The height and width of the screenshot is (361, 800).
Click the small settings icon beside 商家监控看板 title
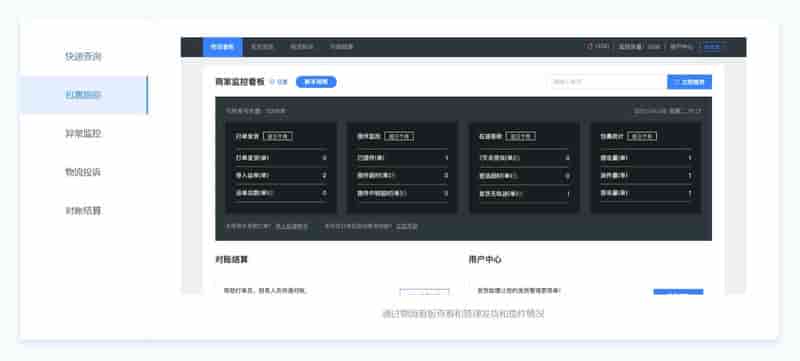272,82
